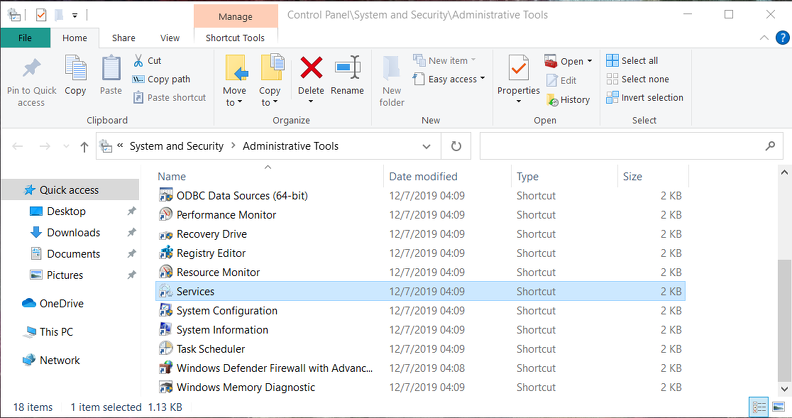Click the Up one level arrow
This screenshot has width=792, height=418.
[84, 147]
